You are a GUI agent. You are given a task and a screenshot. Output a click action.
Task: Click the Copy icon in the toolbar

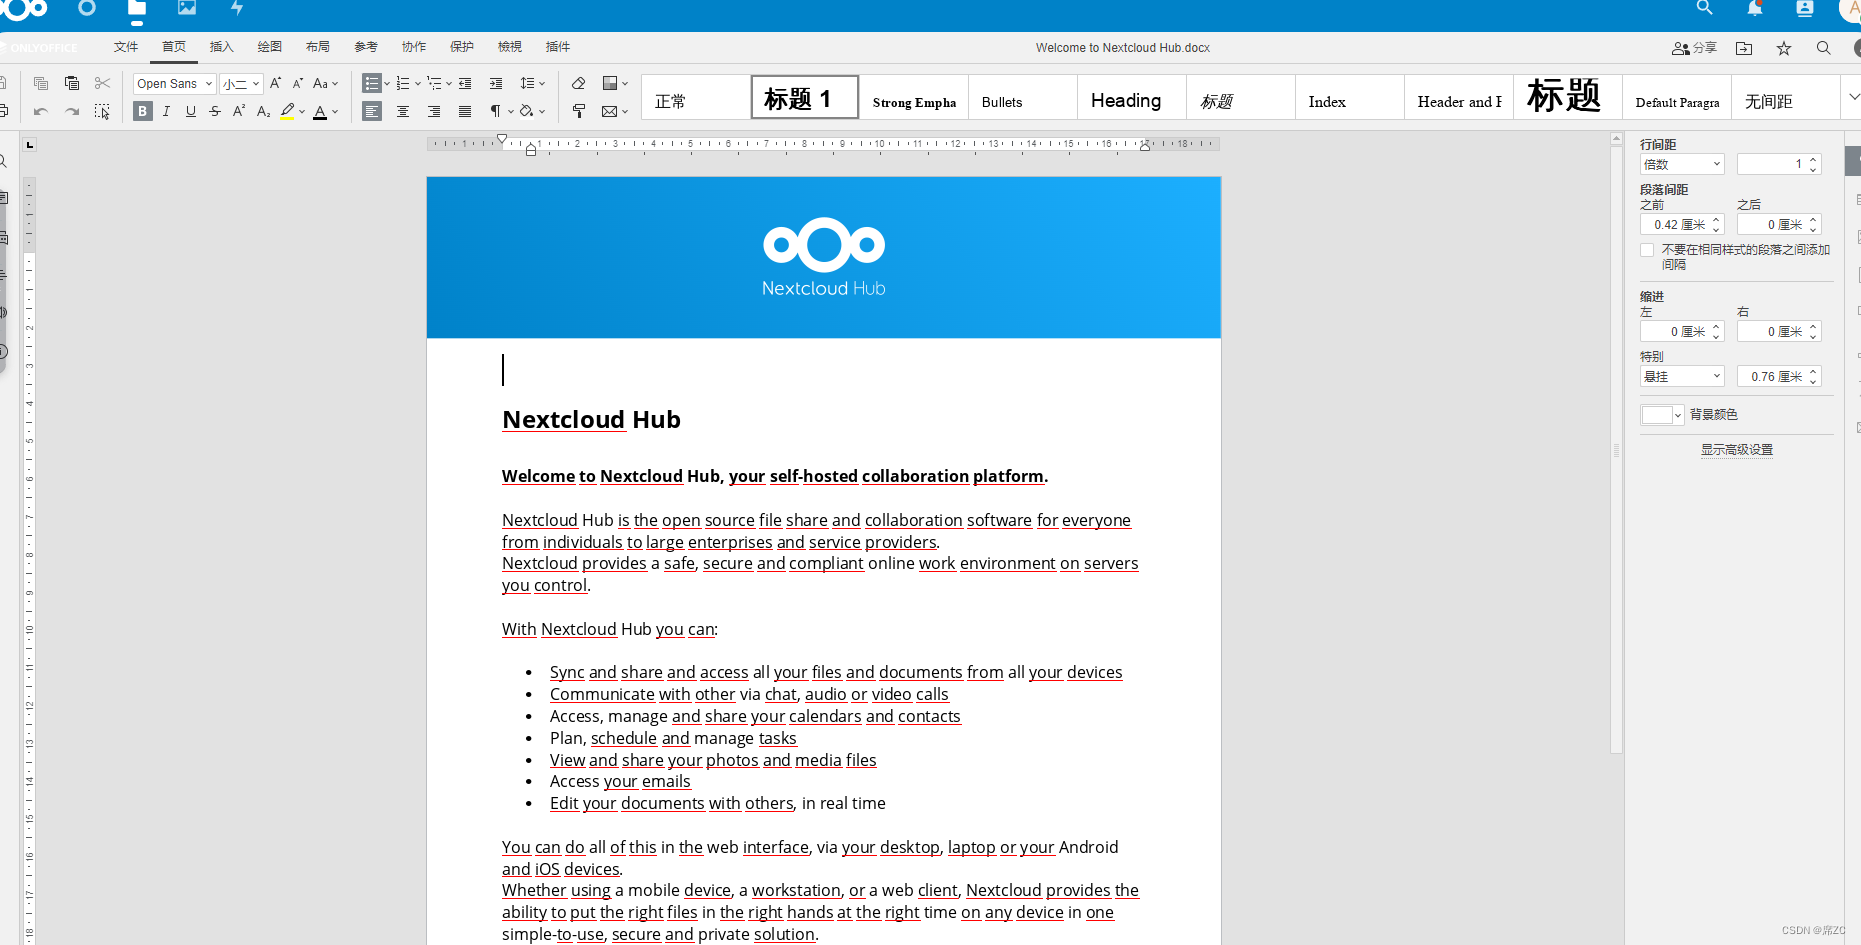tap(41, 84)
